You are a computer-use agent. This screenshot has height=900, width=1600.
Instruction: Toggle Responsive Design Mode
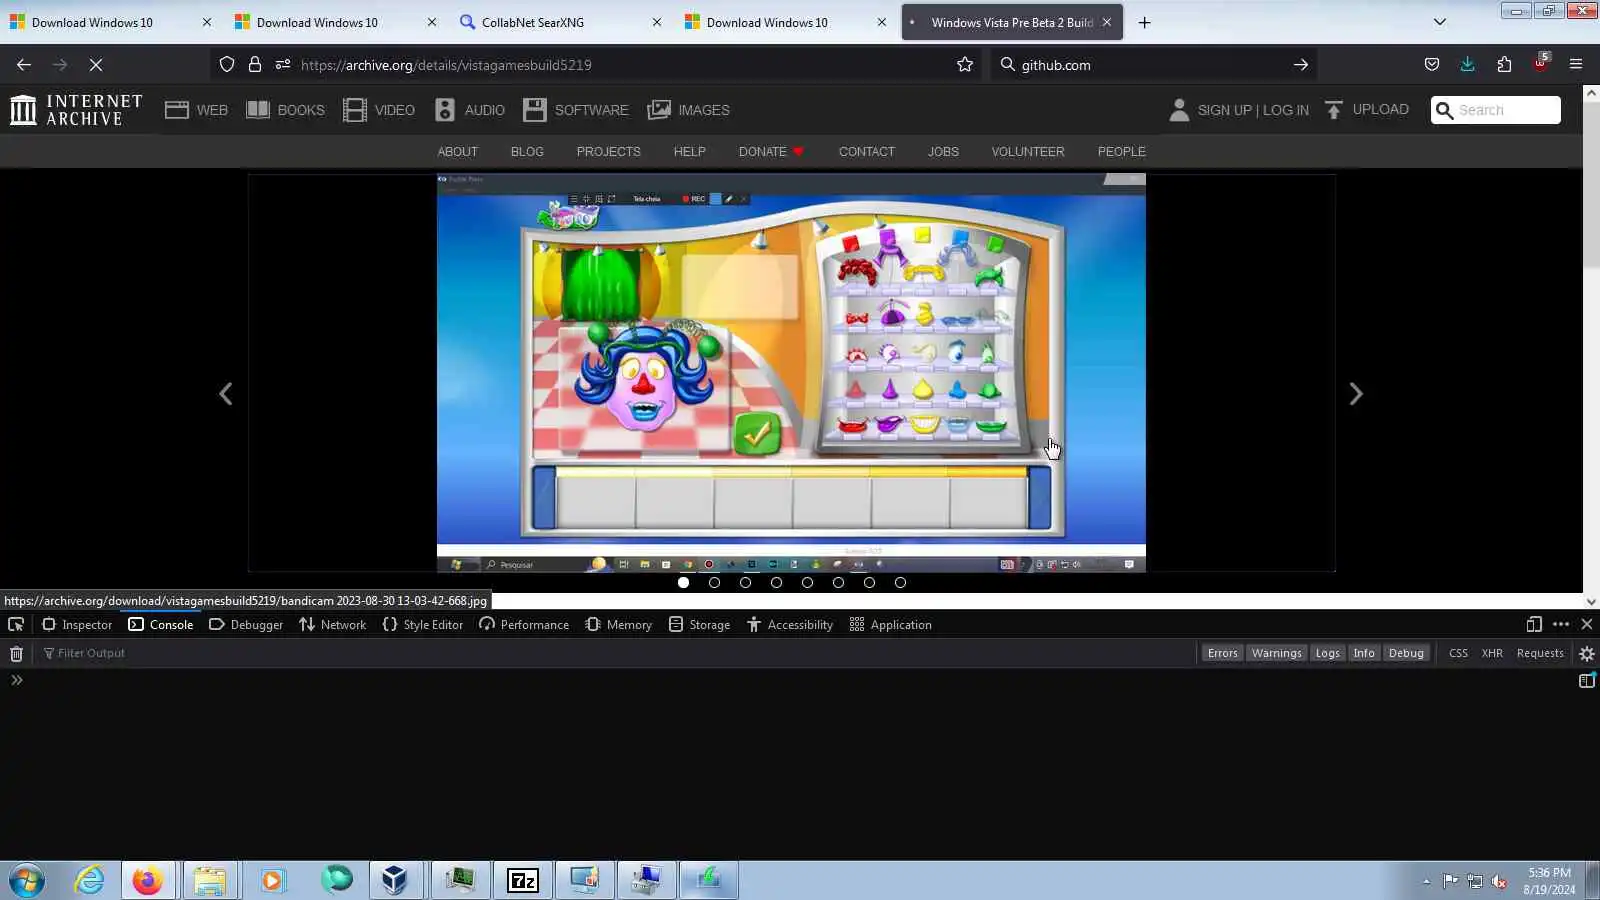pyautogui.click(x=1534, y=625)
